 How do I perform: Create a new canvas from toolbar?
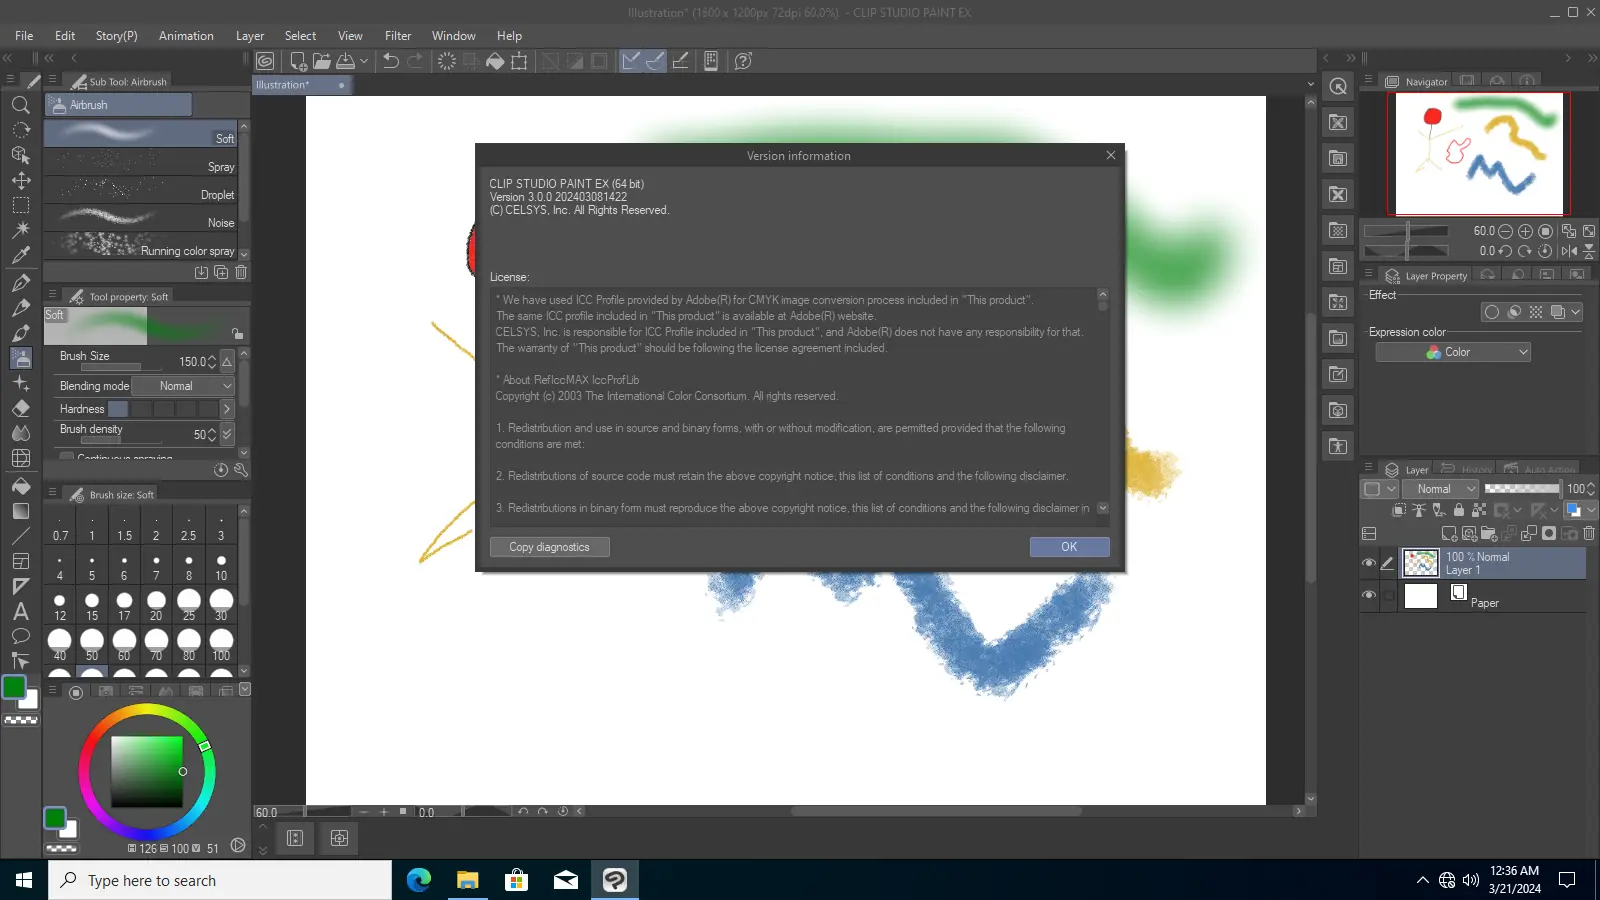[x=297, y=61]
